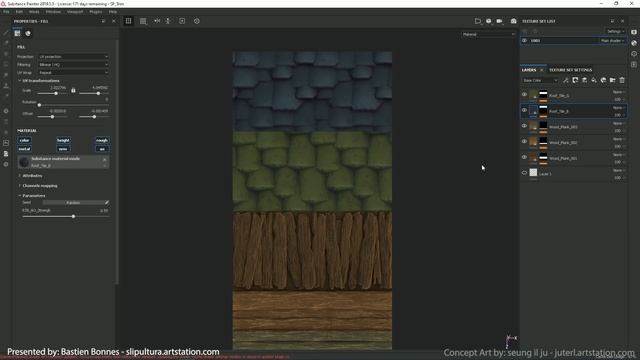Screen dimensions: 640x360
Task: Adjust the first Scale slider
Action: 52,94
